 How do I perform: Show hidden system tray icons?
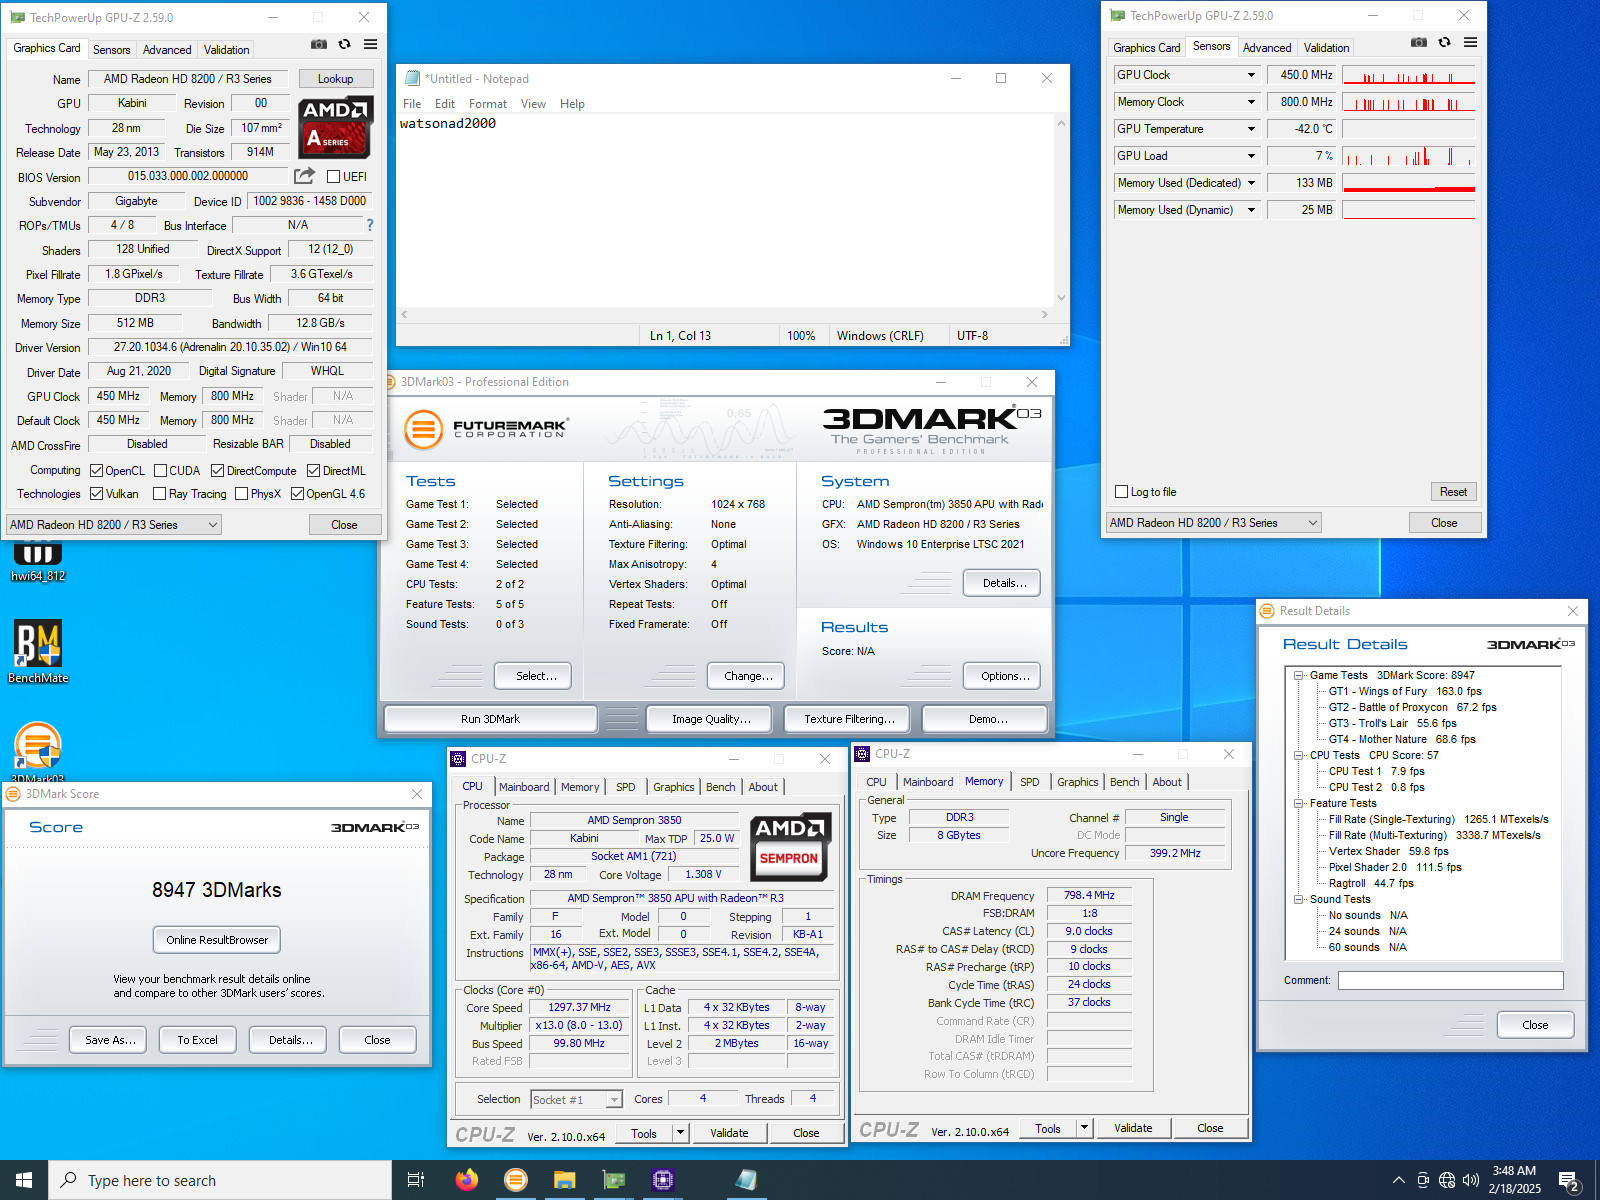(1399, 1180)
